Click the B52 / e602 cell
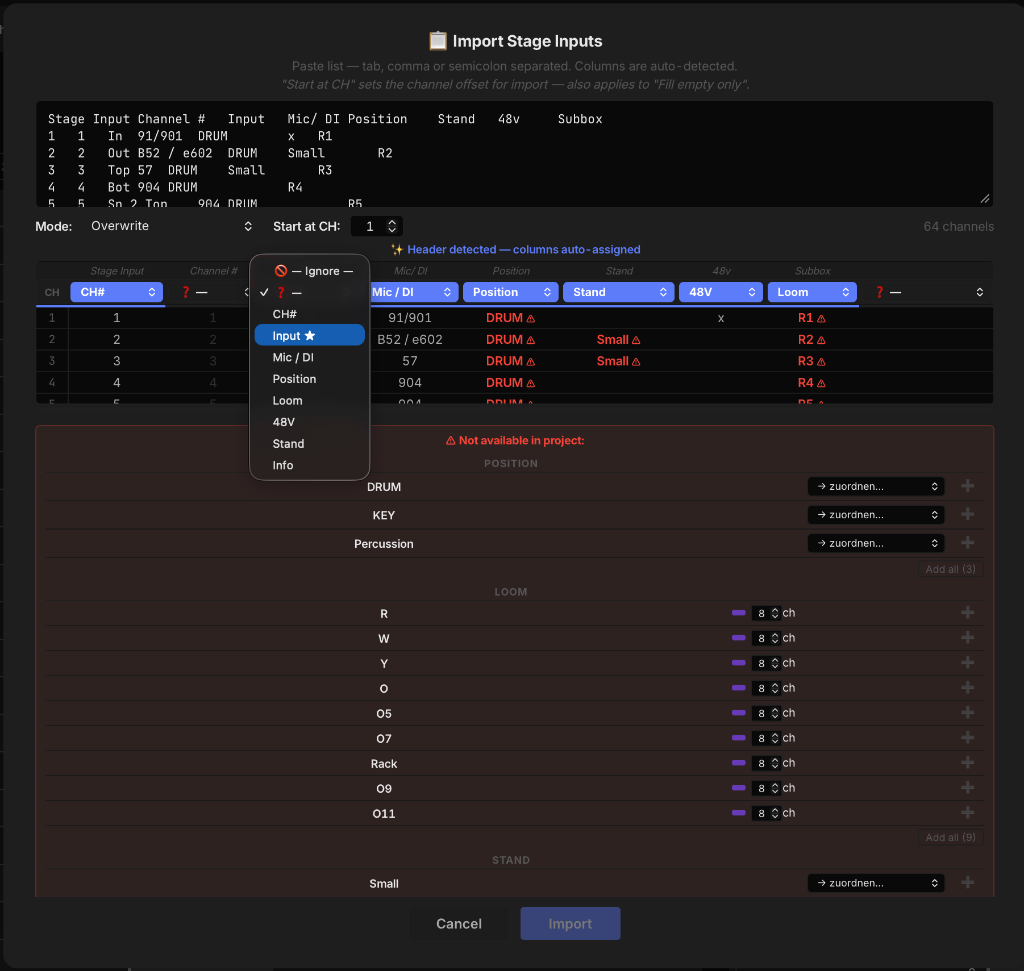The width and height of the screenshot is (1024, 971). pos(409,340)
